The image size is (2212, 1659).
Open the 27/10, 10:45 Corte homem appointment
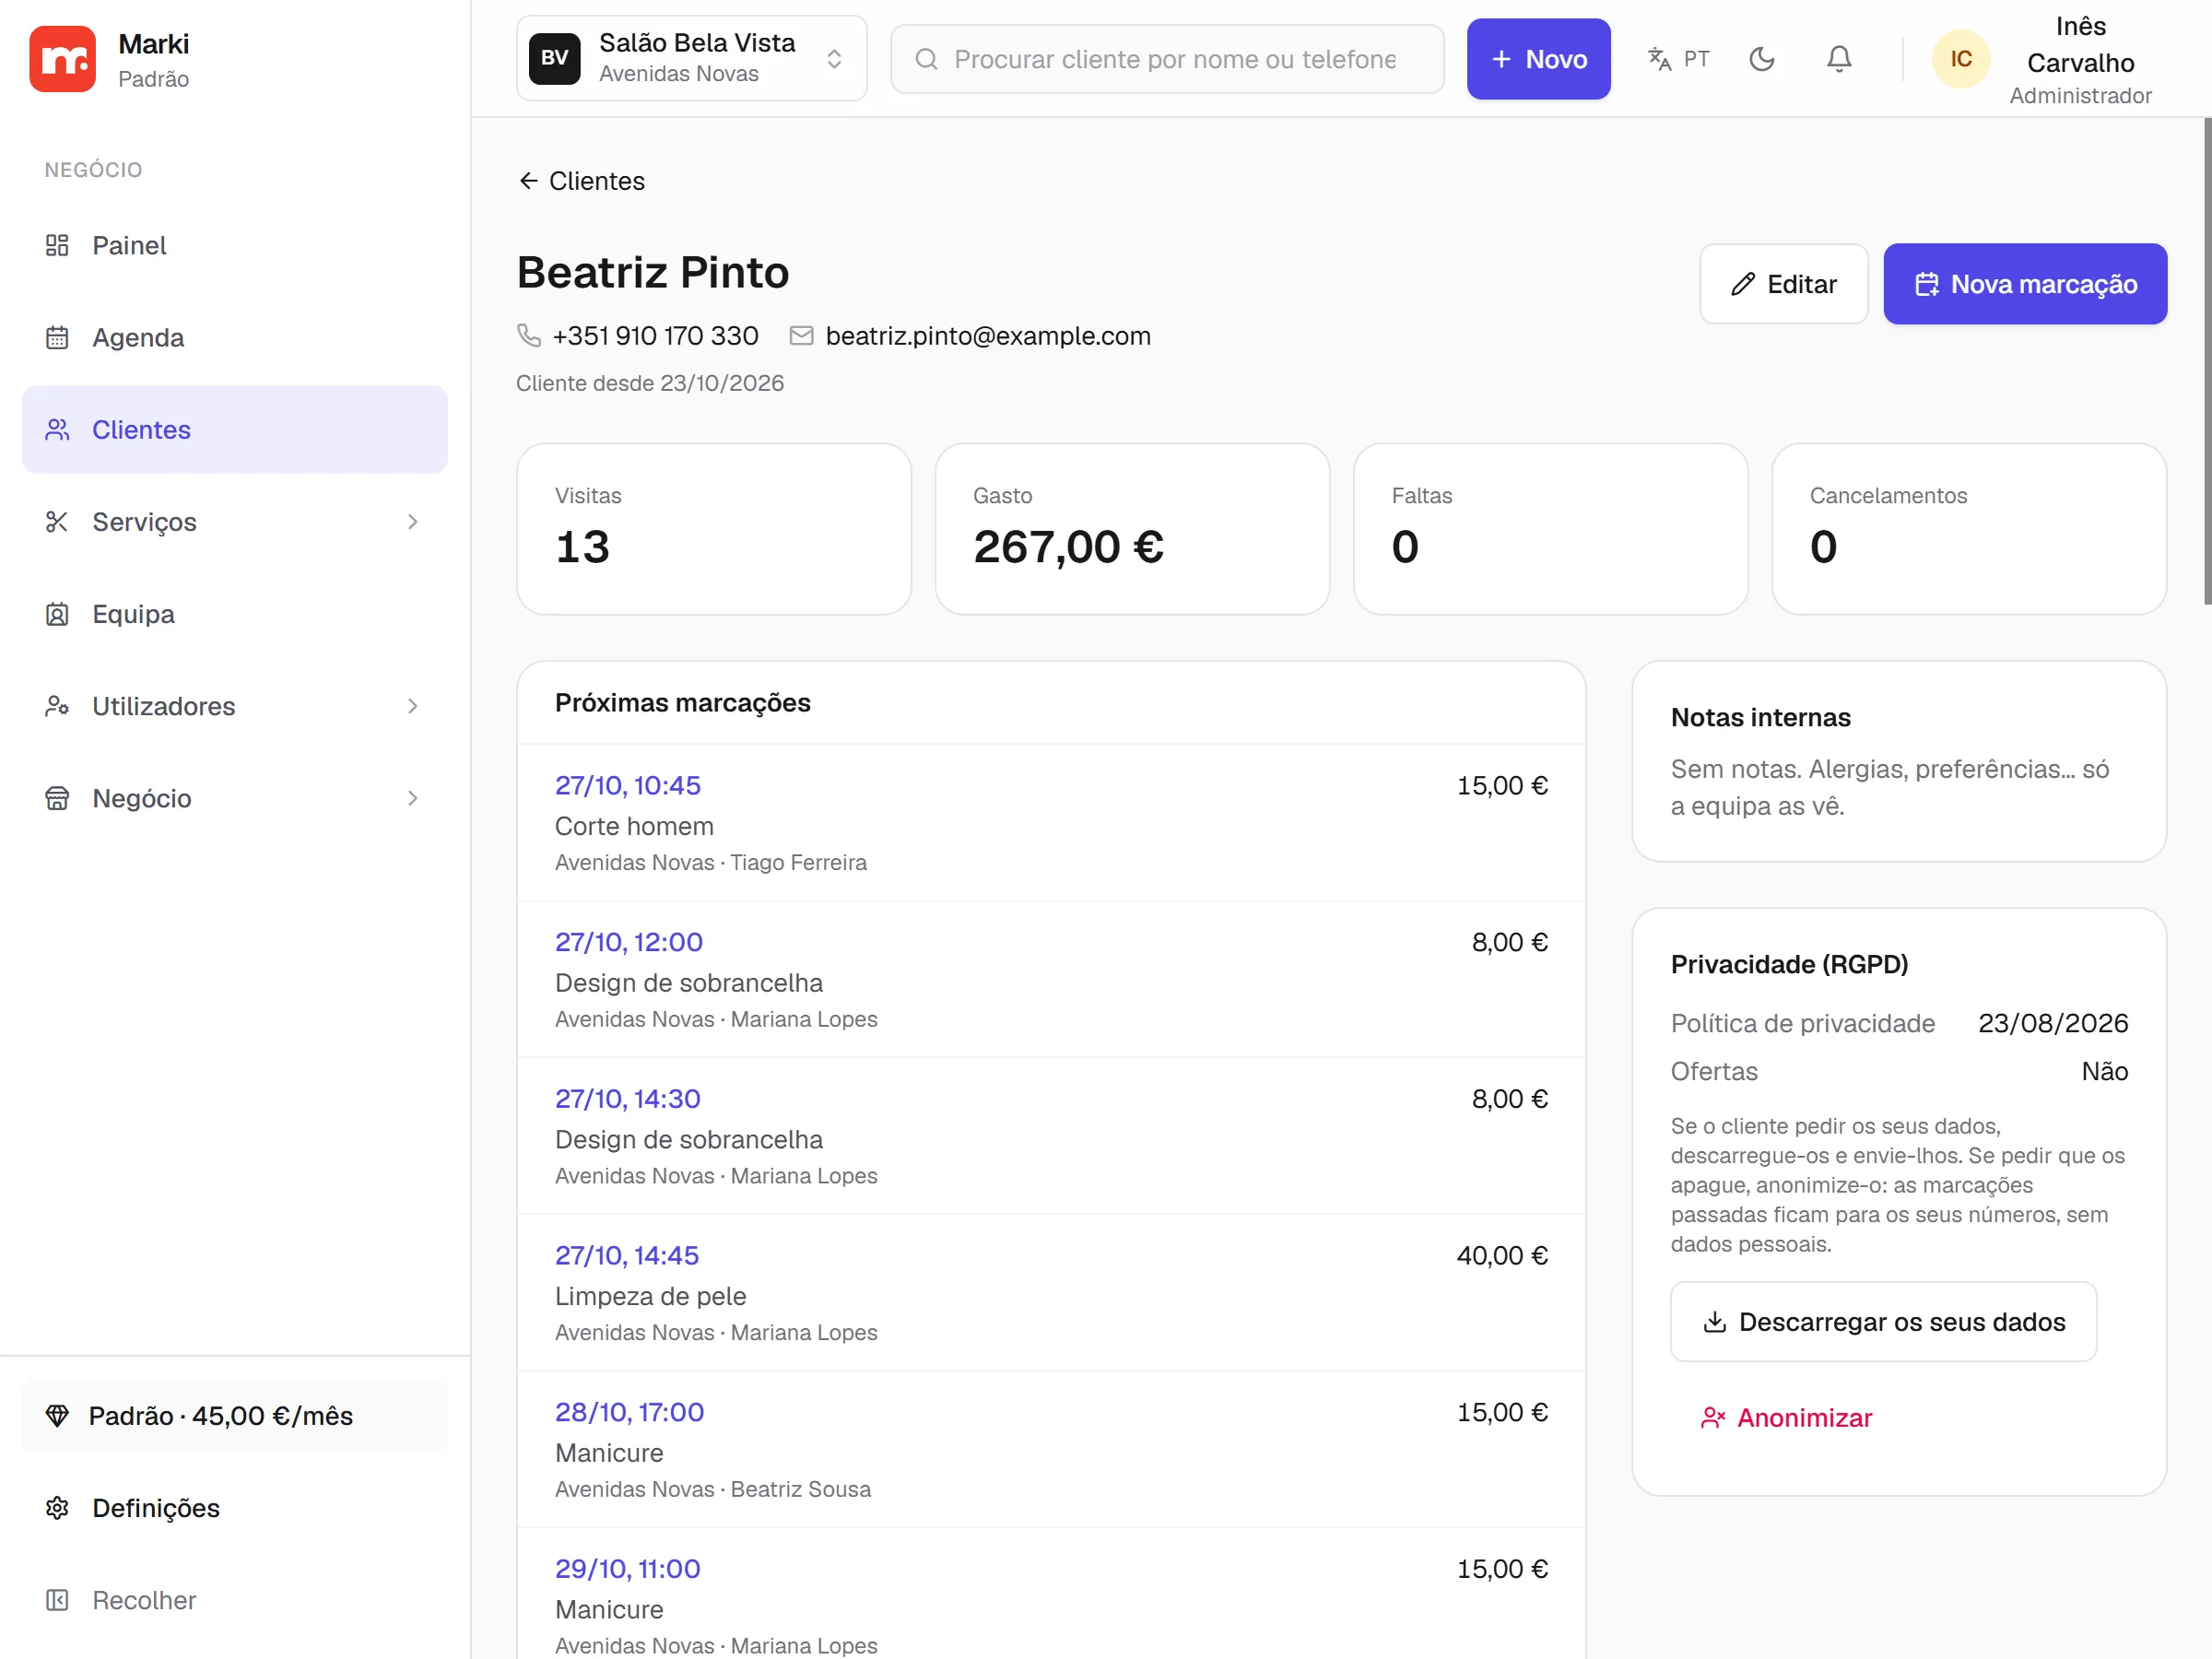click(x=1051, y=822)
